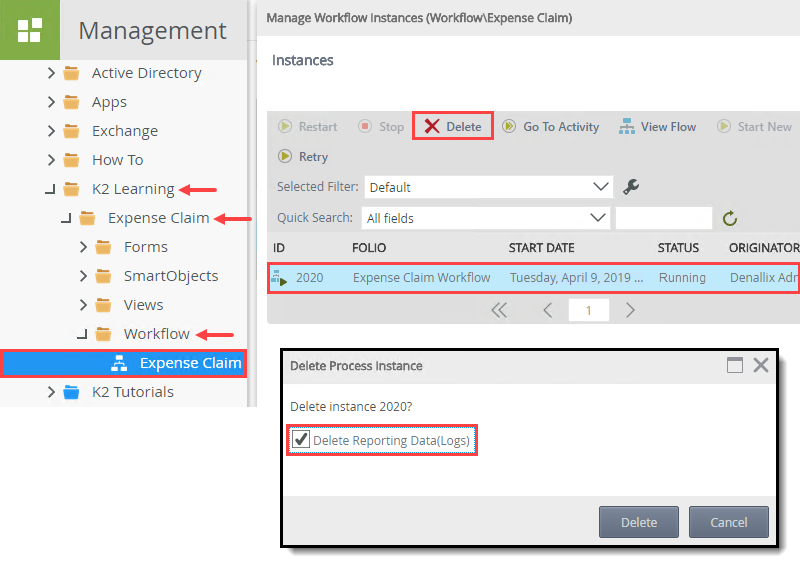
Task: Open the Selected Filter dropdown
Action: point(488,187)
